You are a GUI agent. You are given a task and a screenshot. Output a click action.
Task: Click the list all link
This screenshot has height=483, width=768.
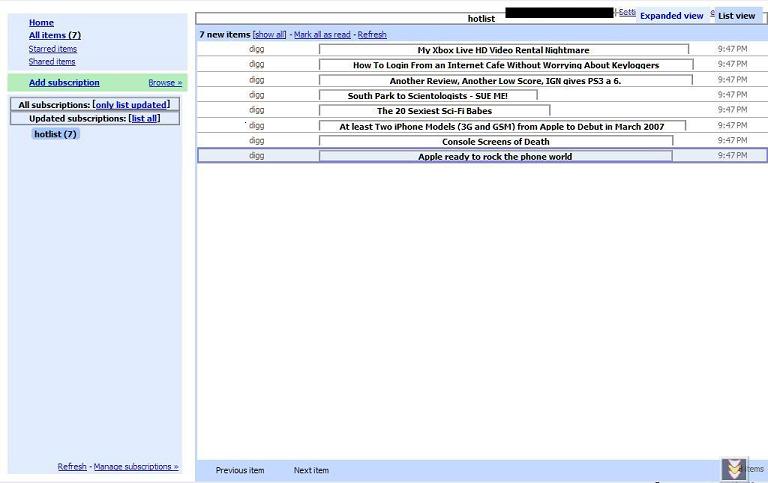point(144,119)
